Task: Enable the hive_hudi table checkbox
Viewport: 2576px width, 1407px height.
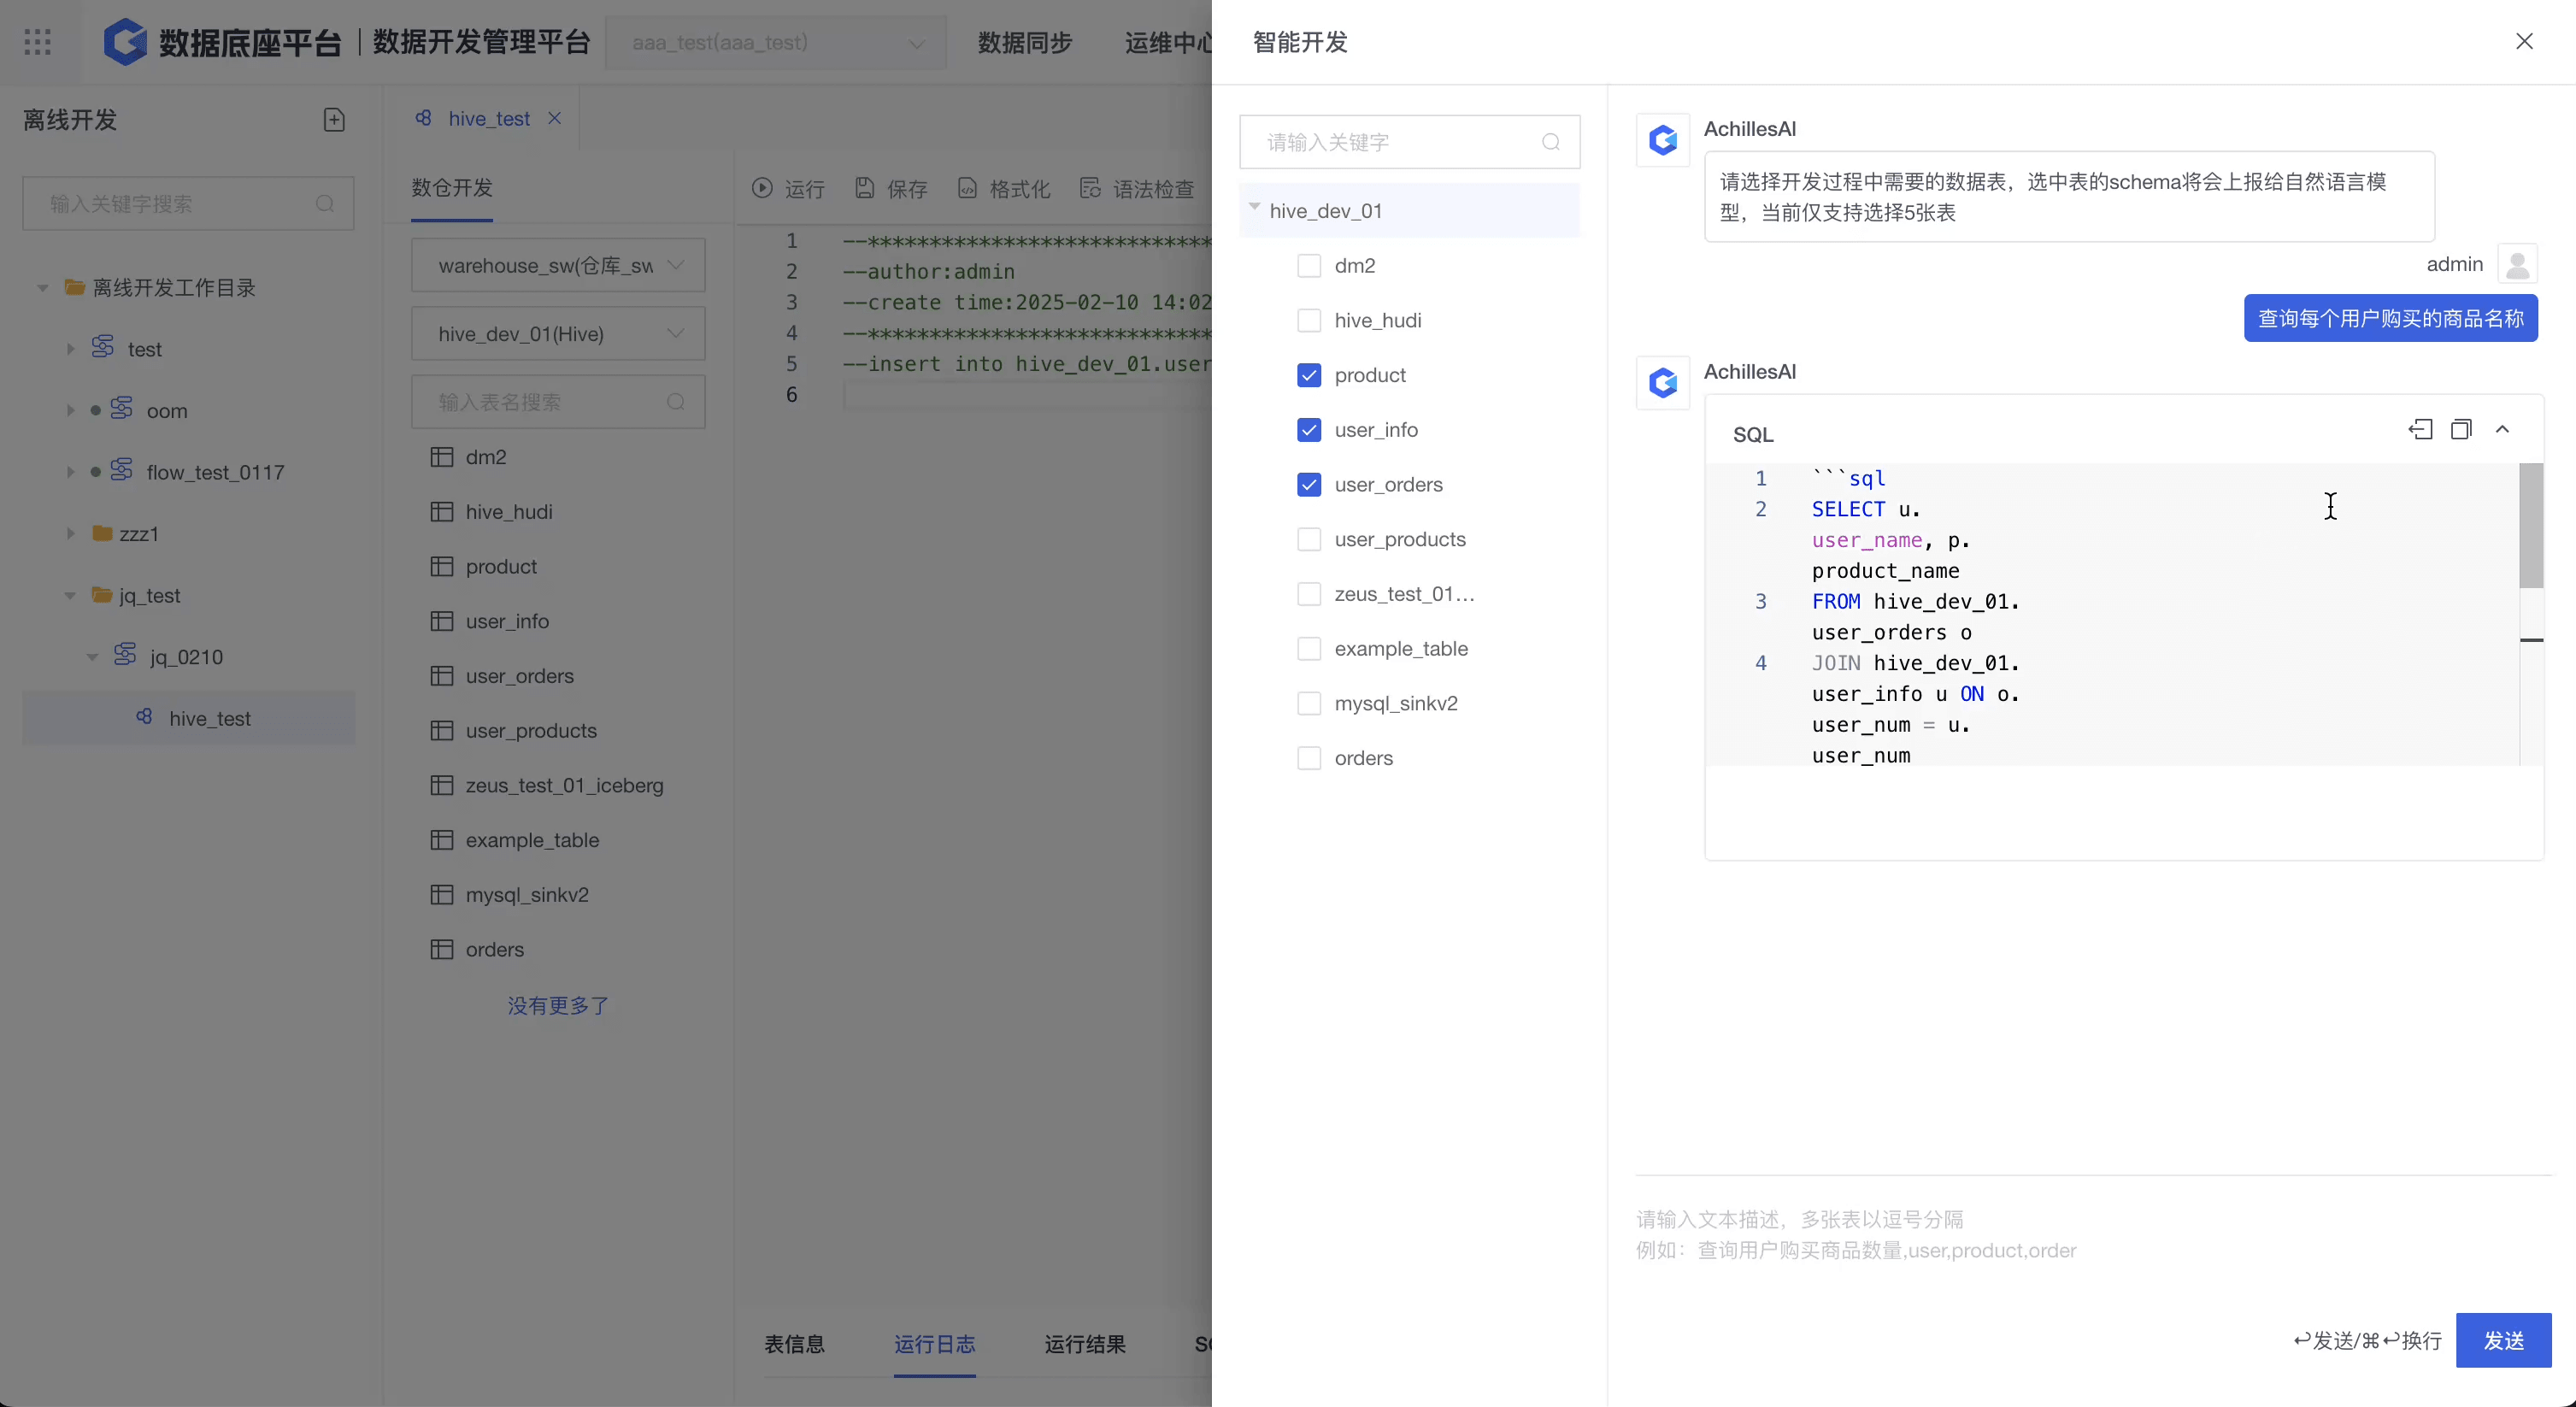Action: pyautogui.click(x=1308, y=320)
